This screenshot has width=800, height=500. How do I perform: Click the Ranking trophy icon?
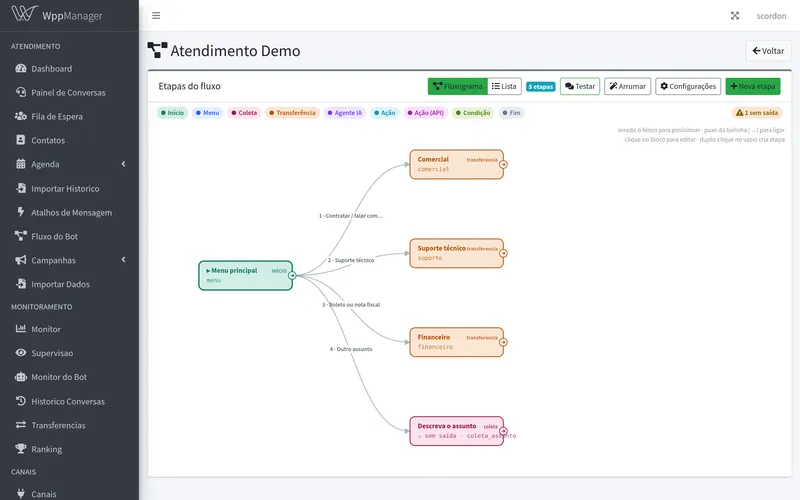20,448
